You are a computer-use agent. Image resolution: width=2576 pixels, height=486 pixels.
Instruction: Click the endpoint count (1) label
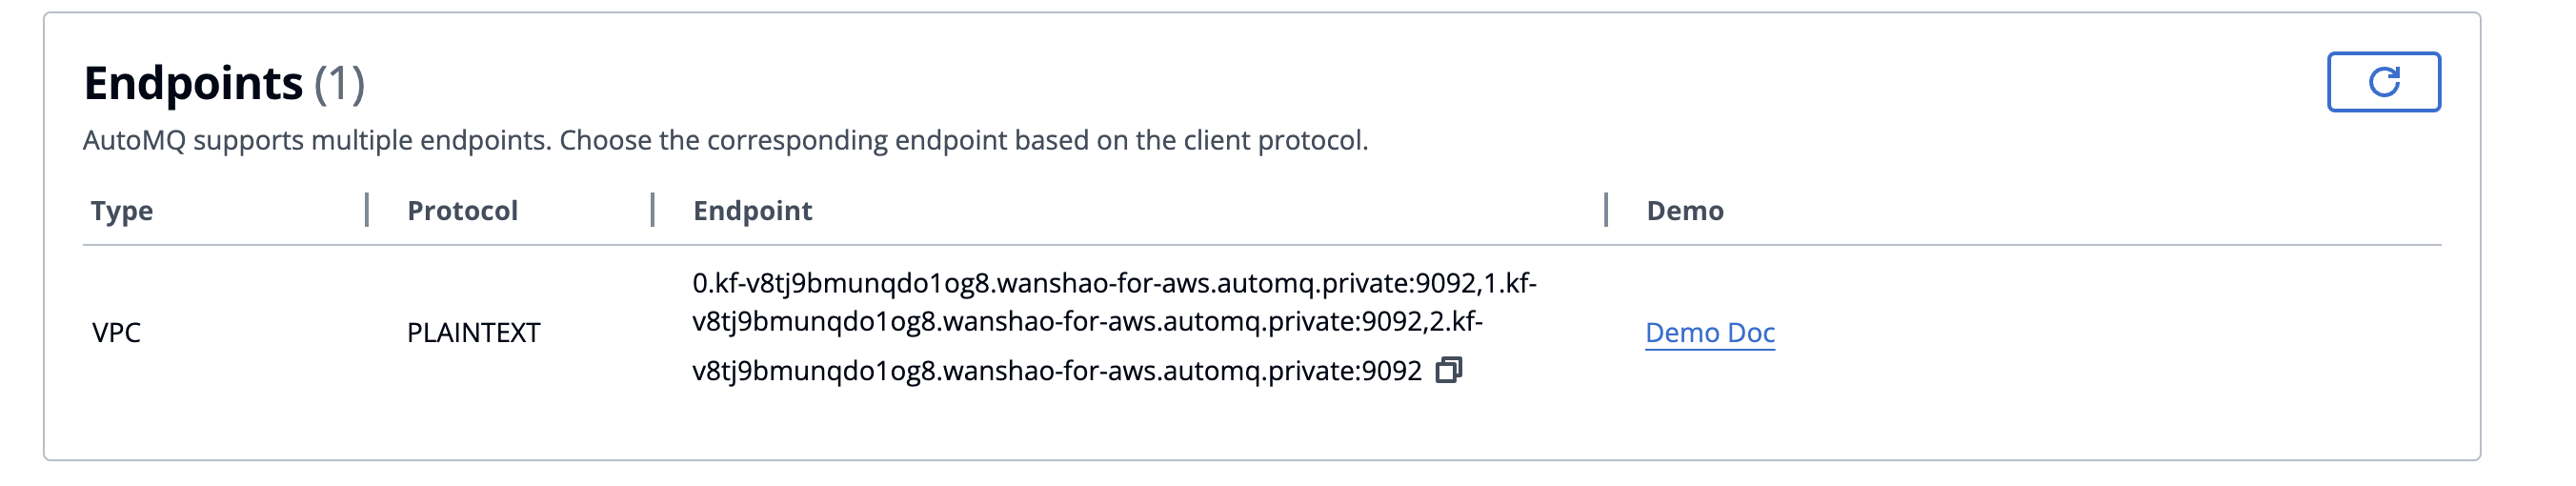pyautogui.click(x=340, y=83)
